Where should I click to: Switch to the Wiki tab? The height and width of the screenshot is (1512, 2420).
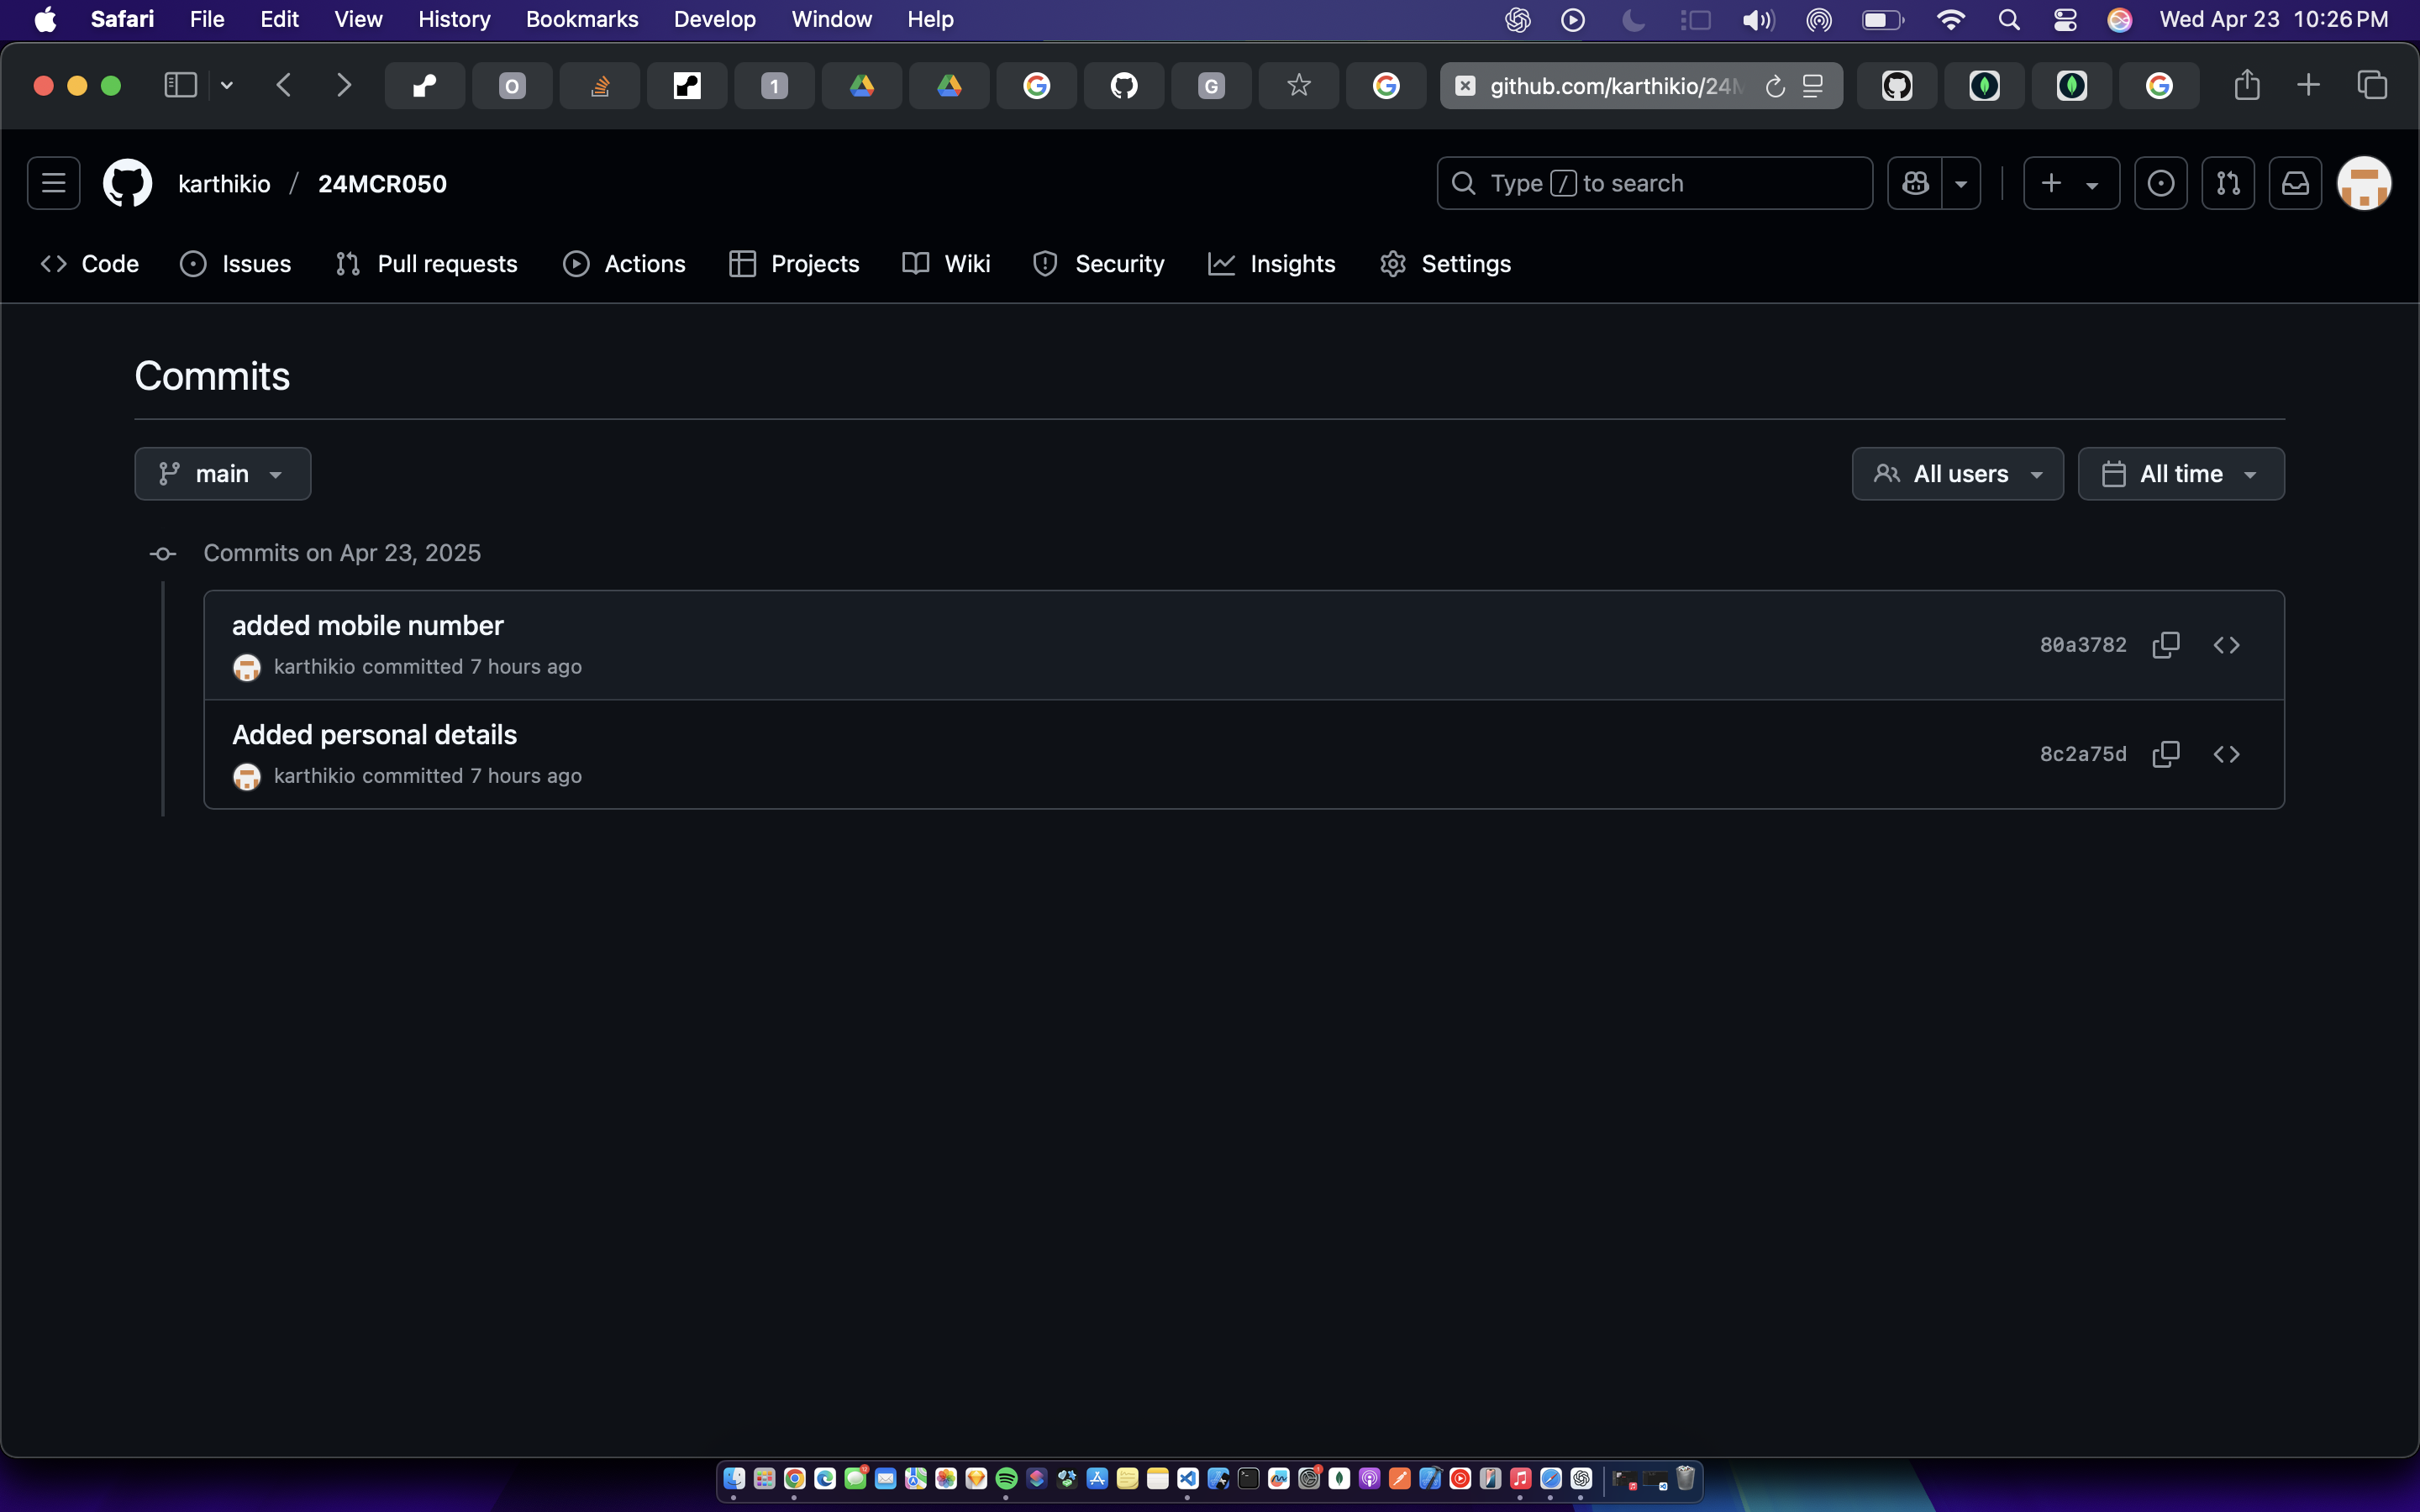pyautogui.click(x=946, y=264)
